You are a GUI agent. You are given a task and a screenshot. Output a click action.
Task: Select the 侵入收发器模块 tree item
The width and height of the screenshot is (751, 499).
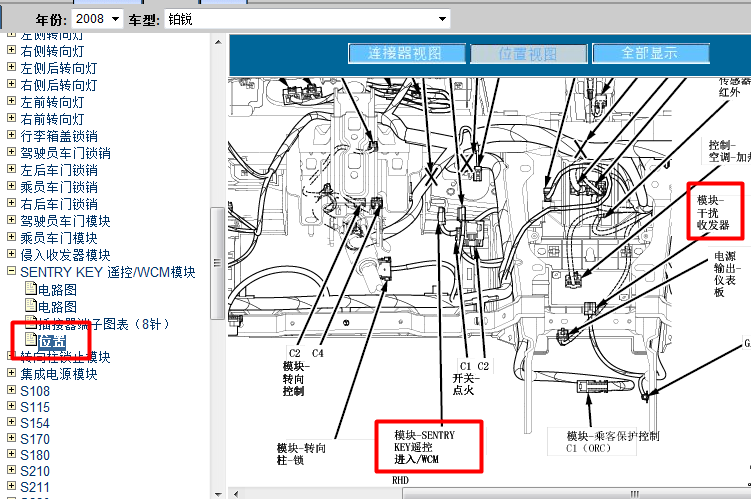66,255
